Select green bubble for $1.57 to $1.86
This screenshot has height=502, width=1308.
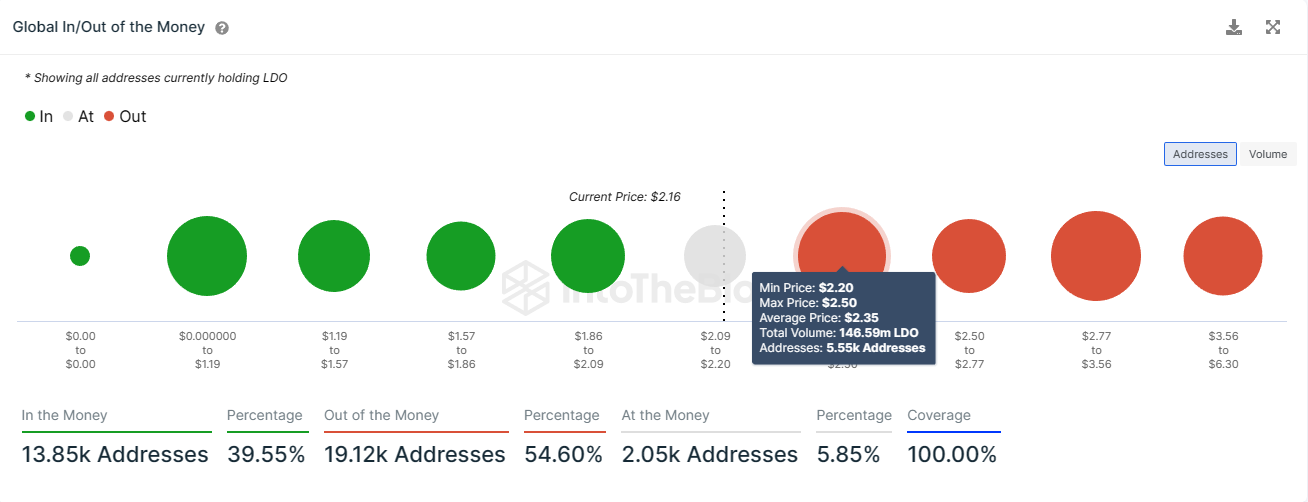click(x=461, y=256)
